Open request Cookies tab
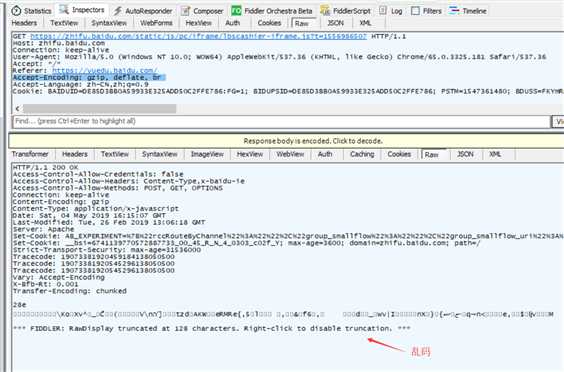This screenshot has width=564, height=372. 269,23
